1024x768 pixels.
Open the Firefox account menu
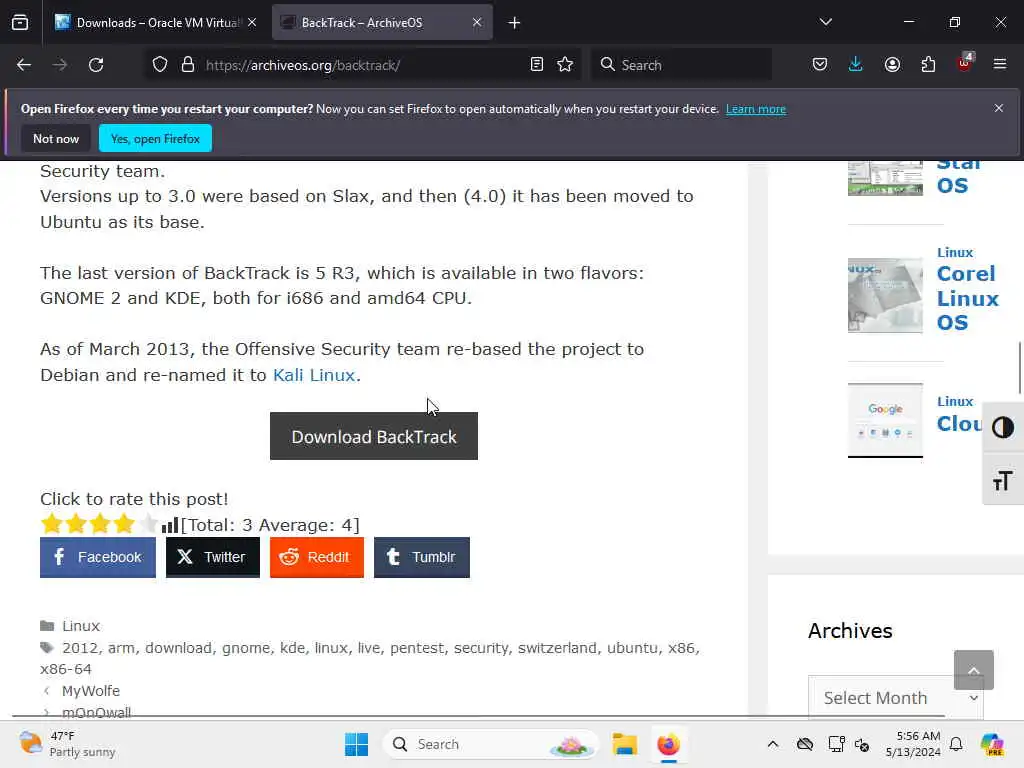pos(892,65)
